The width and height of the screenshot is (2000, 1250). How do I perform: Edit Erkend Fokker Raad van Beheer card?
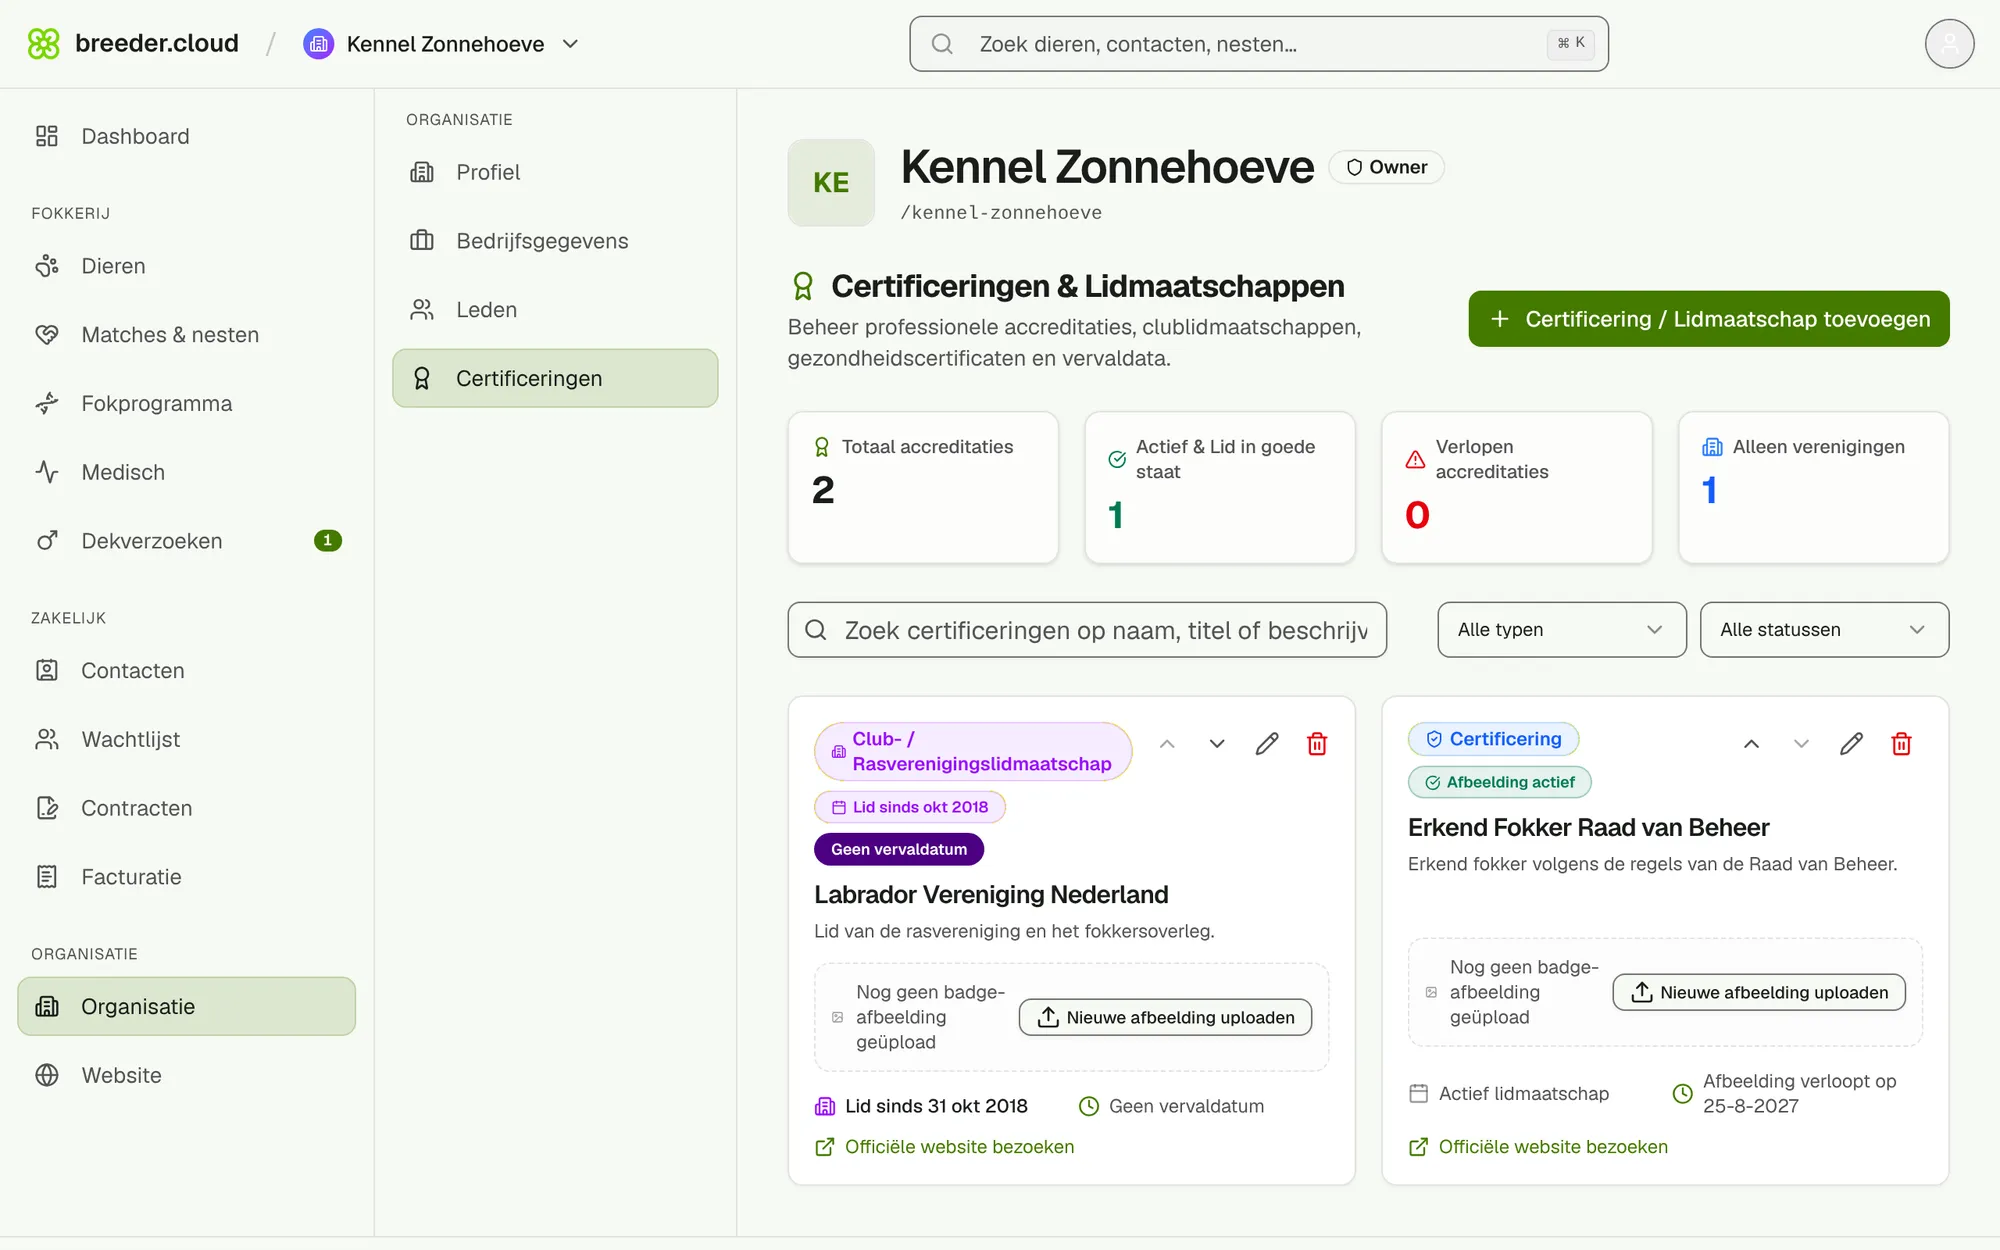point(1851,744)
